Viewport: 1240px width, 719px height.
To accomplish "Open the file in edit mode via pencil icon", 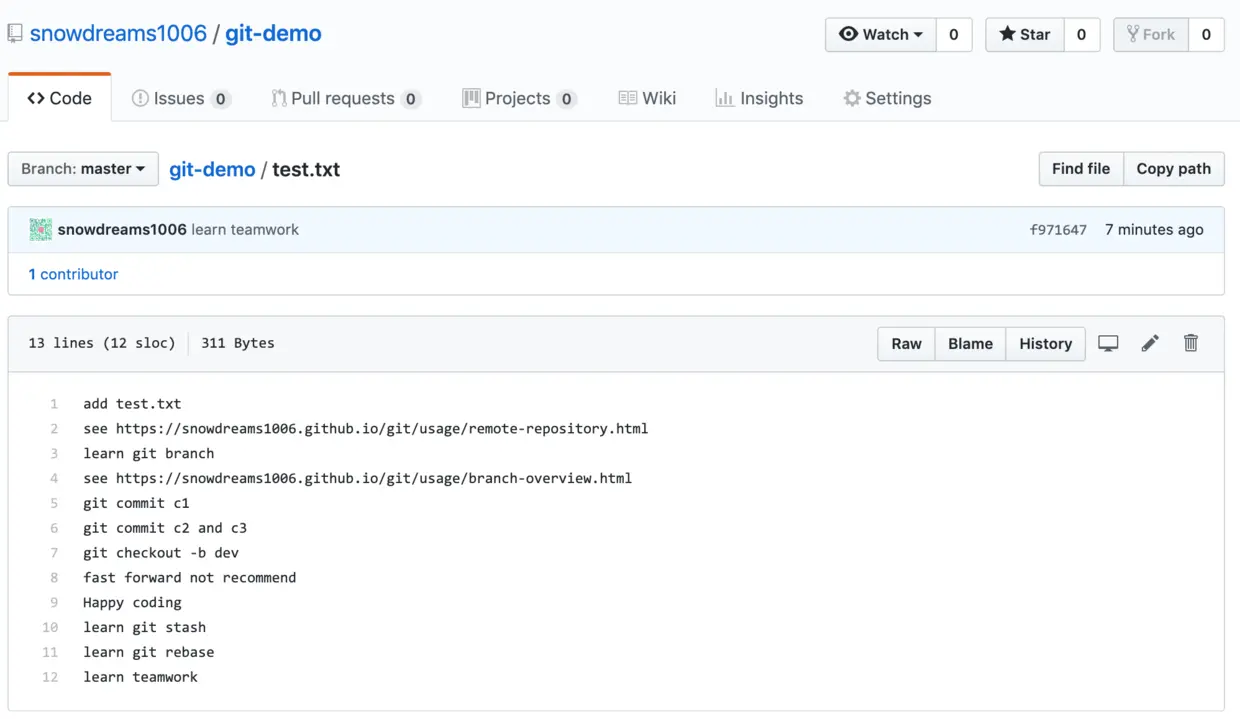I will [x=1149, y=343].
